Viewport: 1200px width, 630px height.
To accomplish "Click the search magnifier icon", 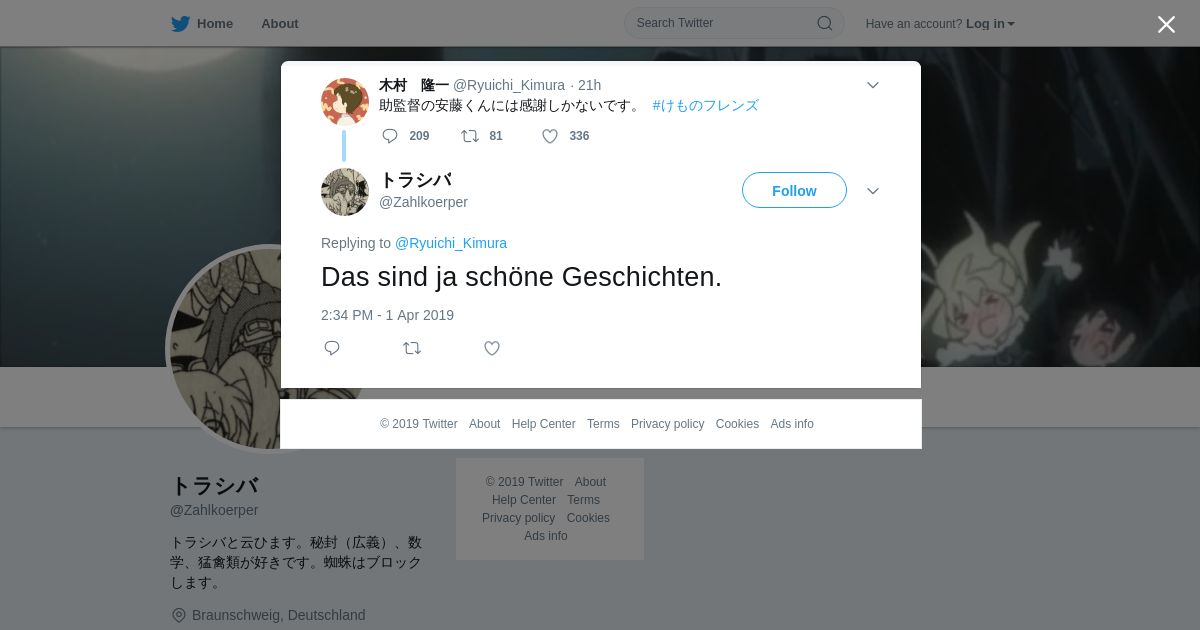I will coord(825,23).
